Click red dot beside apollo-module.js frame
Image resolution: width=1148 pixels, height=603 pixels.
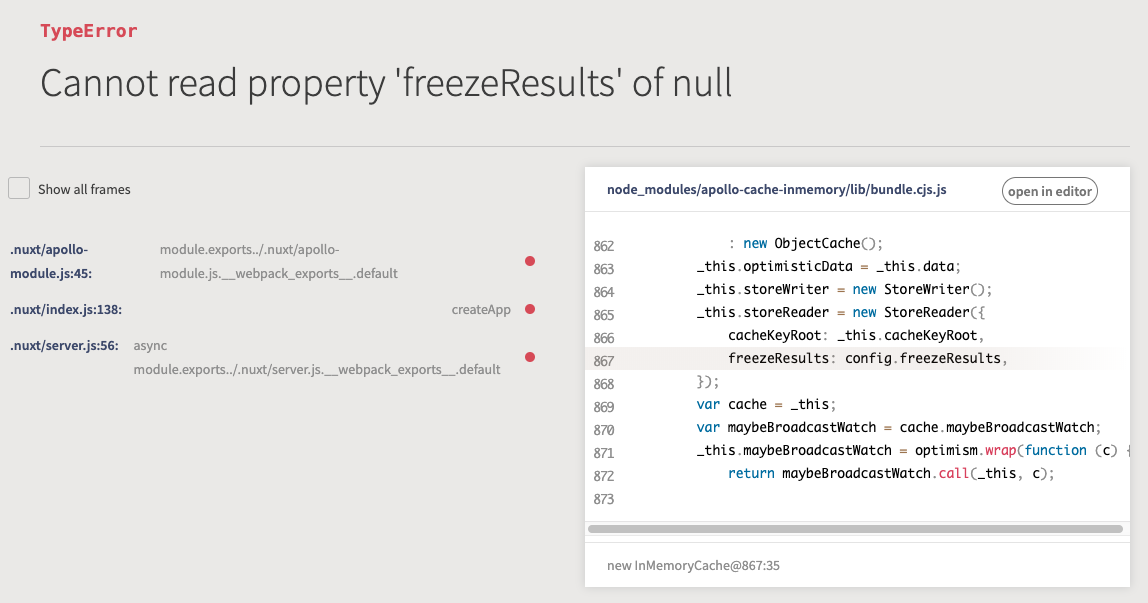point(530,261)
